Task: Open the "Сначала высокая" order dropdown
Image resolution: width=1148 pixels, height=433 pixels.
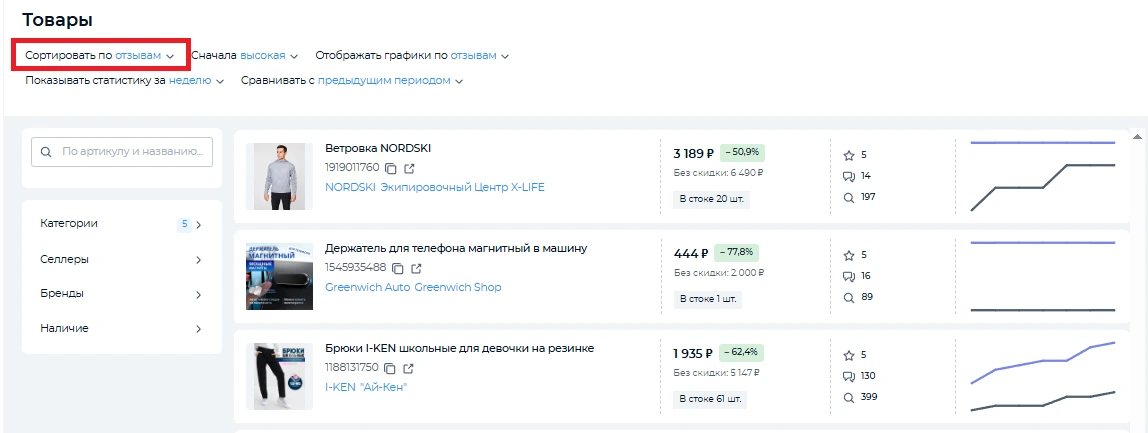Action: coord(245,56)
